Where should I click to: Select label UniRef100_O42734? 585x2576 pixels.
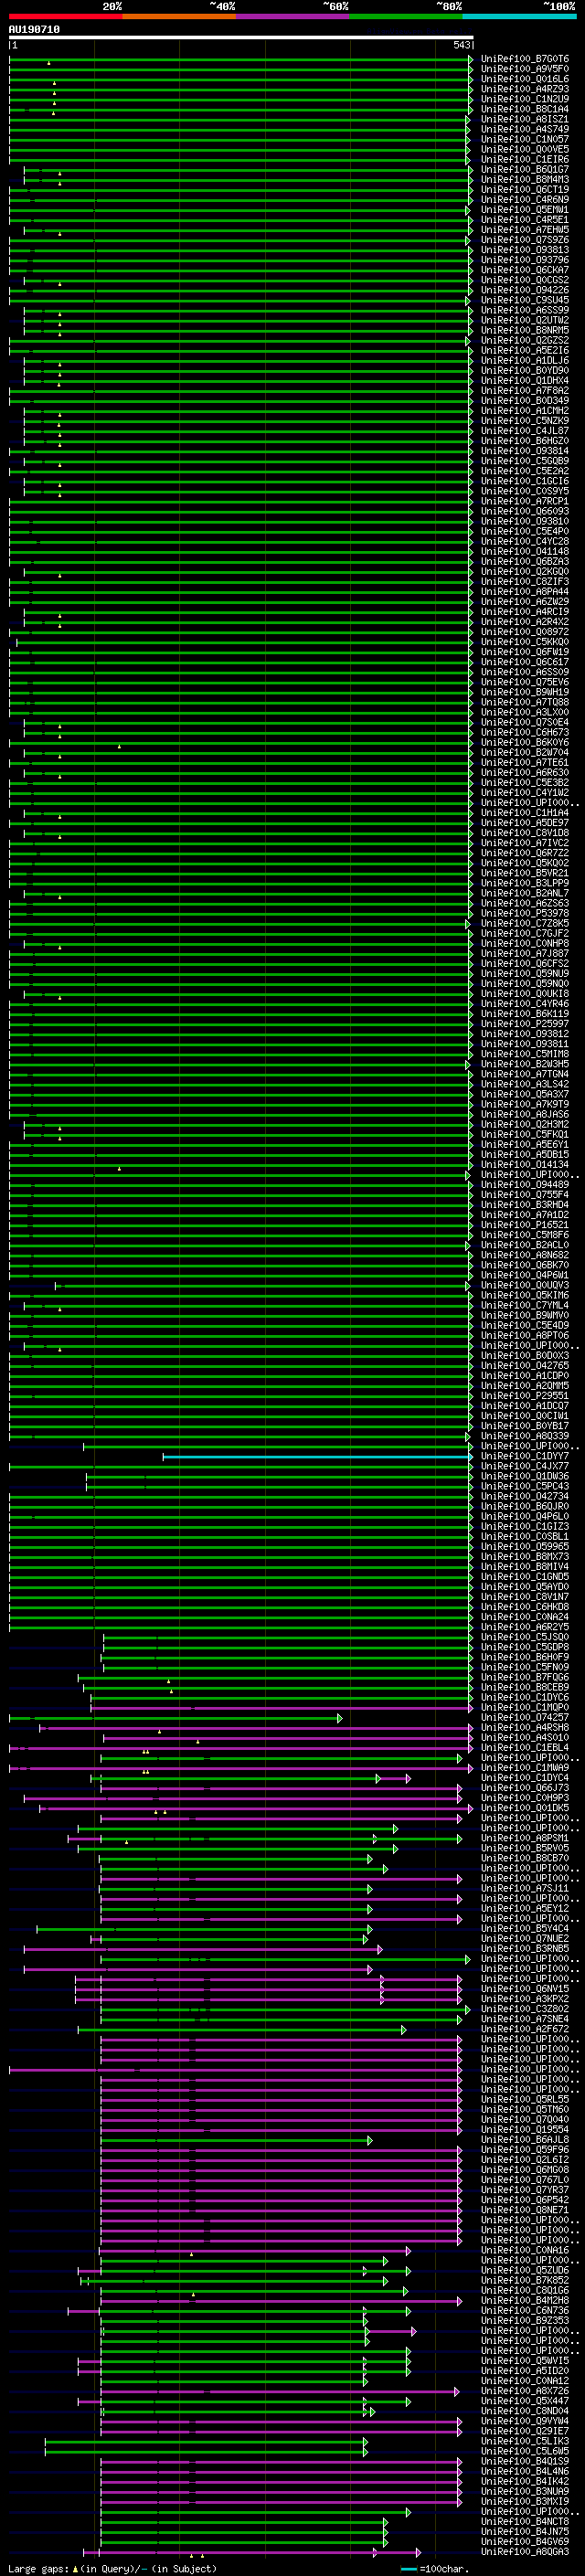[525, 1497]
